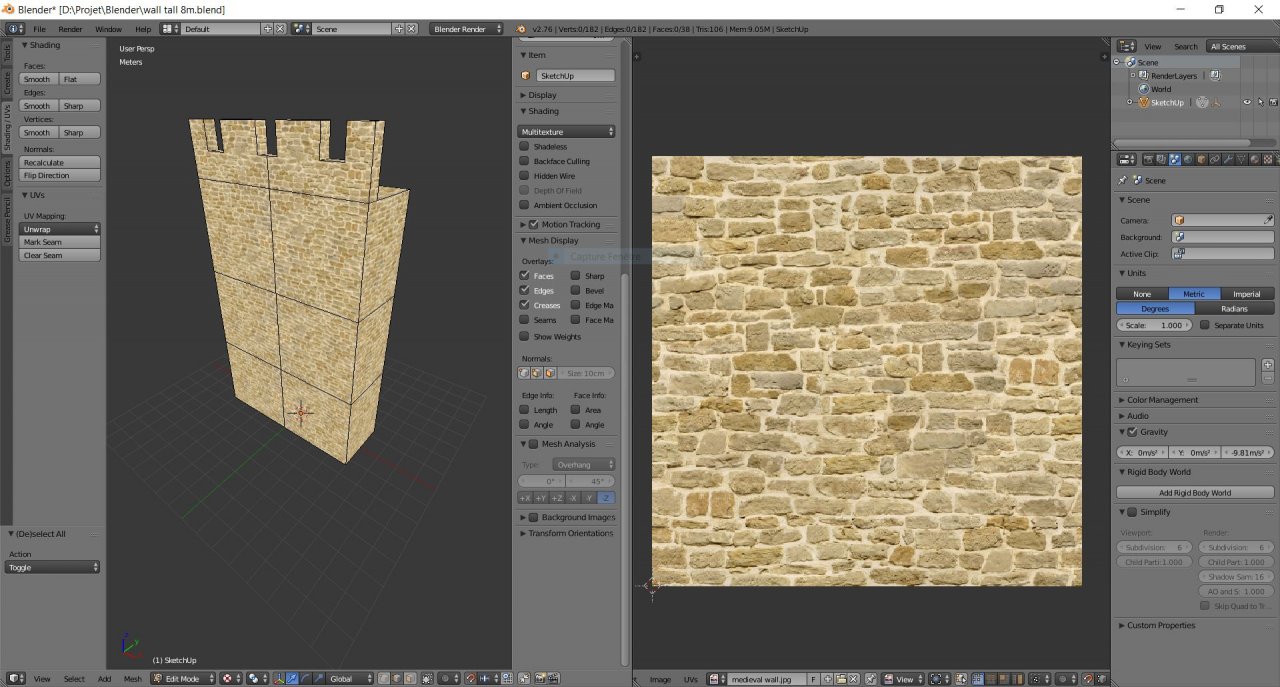The width and height of the screenshot is (1280, 687).
Task: Open the Multitexture shading dropdown
Action: coord(566,131)
